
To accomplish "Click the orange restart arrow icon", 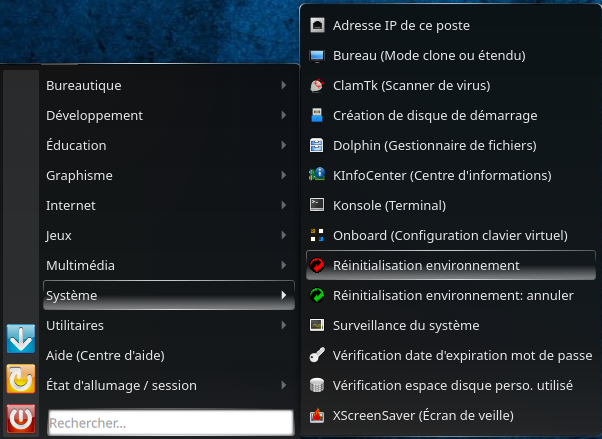I will click(x=21, y=379).
